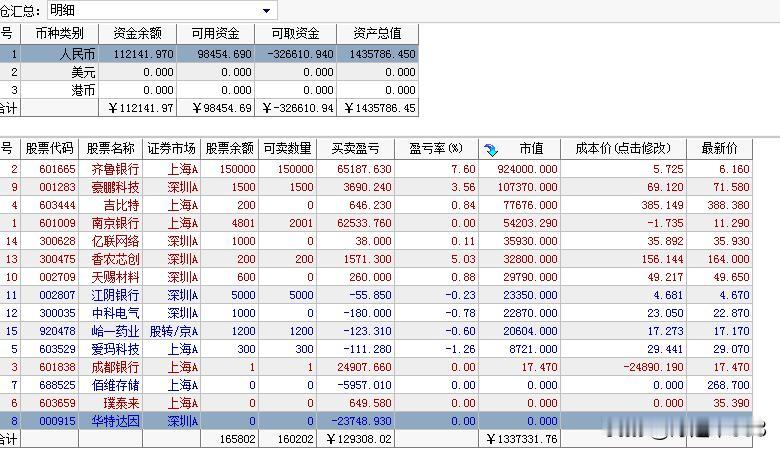Select 豪鹏科技 stock row
The height and width of the screenshot is (452, 780).
pos(376,187)
